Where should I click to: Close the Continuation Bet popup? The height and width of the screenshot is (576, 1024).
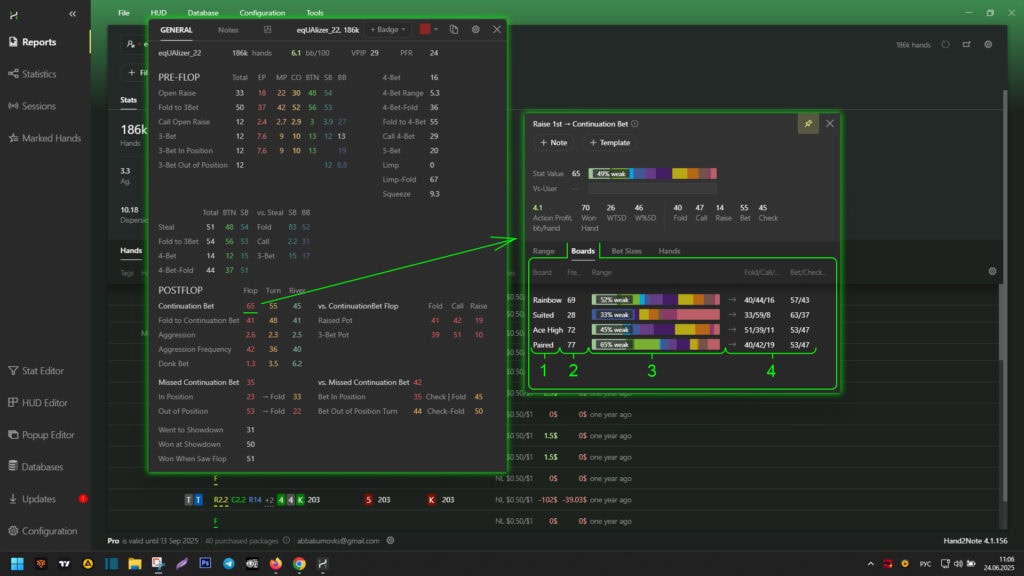point(829,123)
